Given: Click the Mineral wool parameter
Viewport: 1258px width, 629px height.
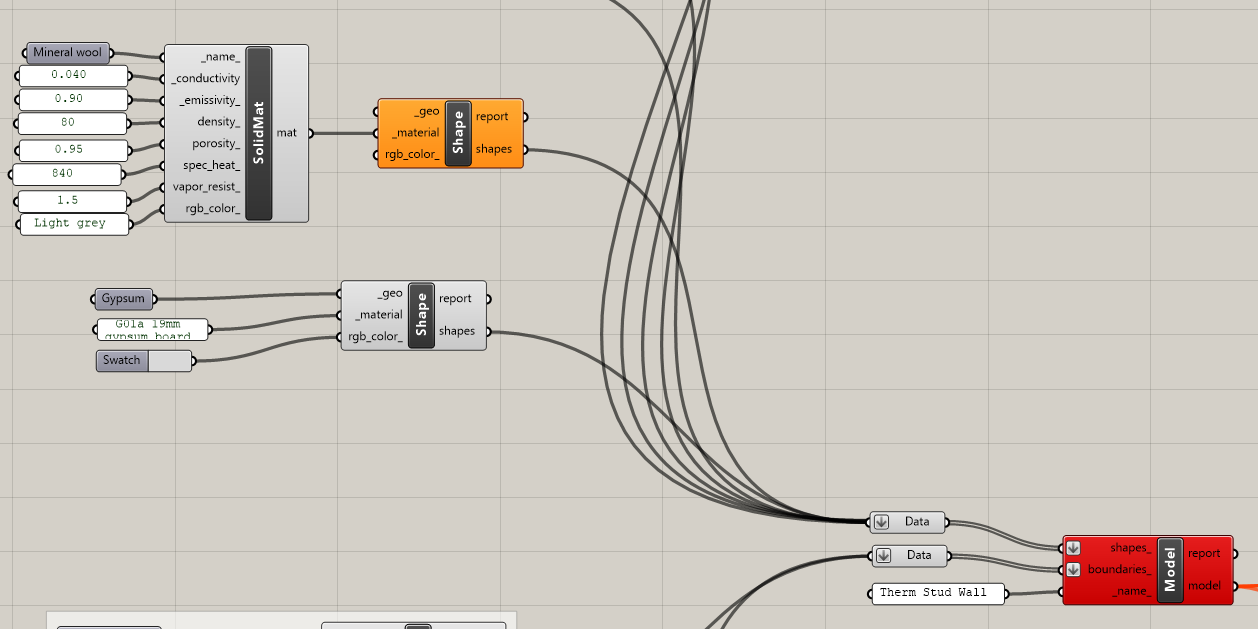Looking at the screenshot, I should pos(67,53).
